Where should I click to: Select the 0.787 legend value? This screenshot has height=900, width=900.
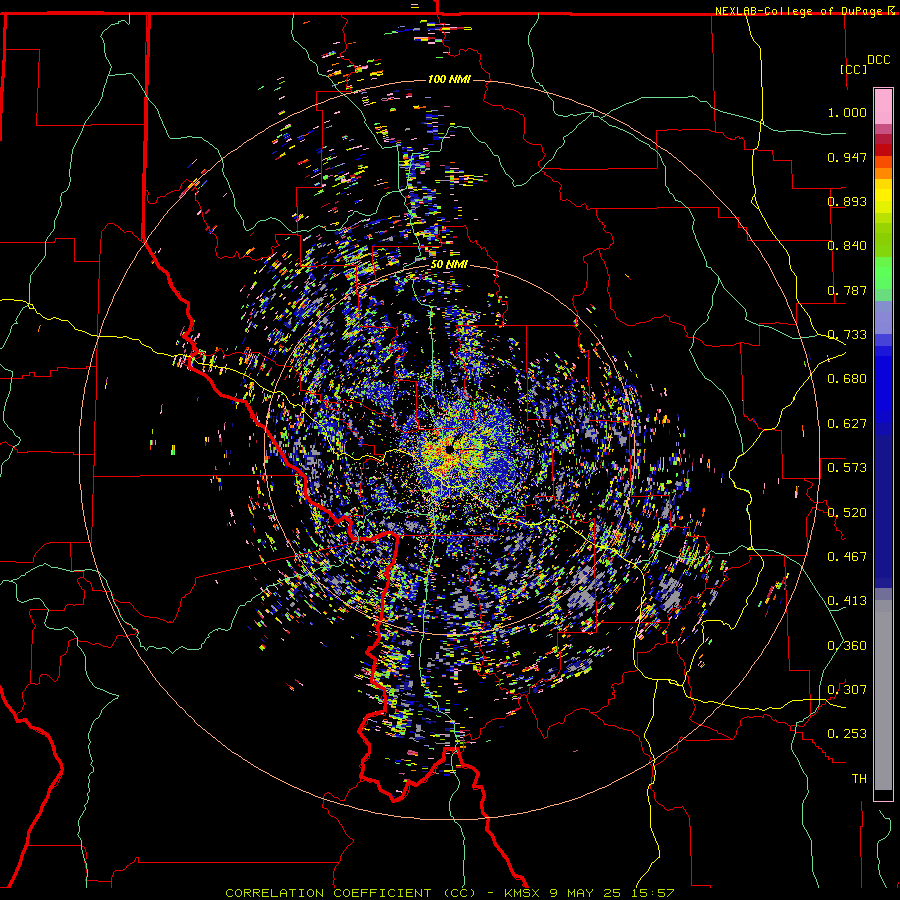pos(847,290)
